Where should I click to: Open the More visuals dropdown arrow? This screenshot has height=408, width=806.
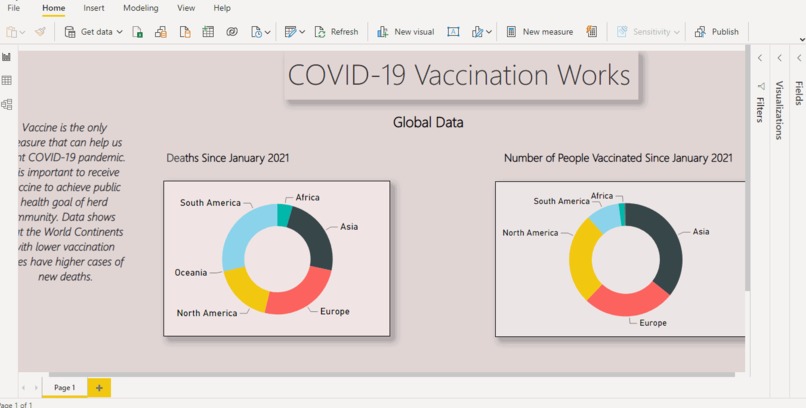click(x=489, y=32)
